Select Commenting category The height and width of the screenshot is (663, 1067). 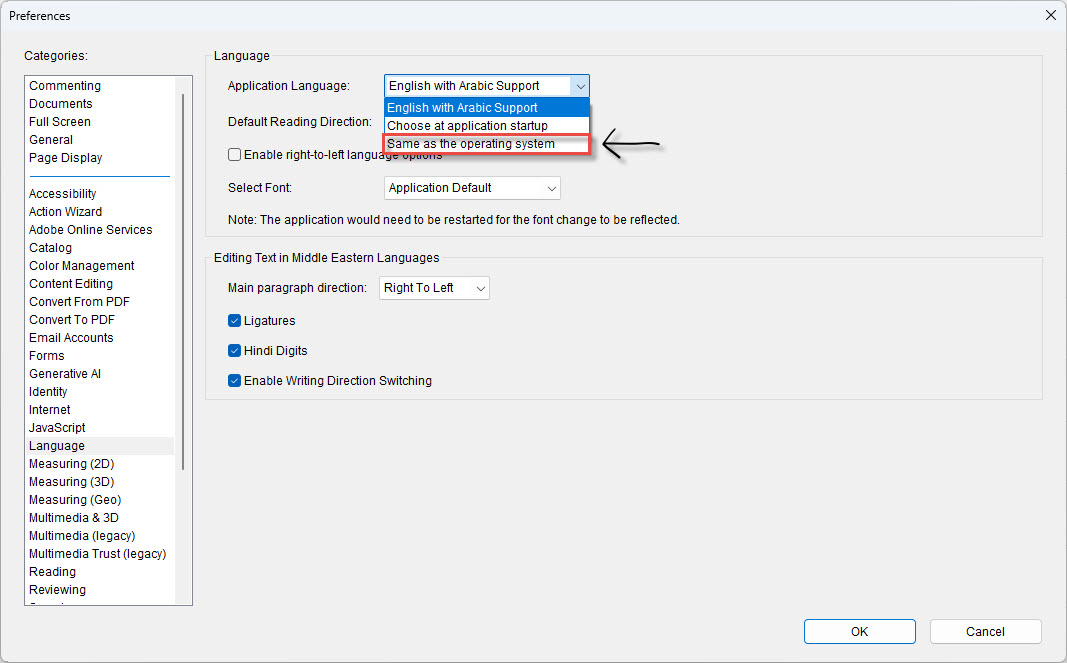[x=65, y=86]
